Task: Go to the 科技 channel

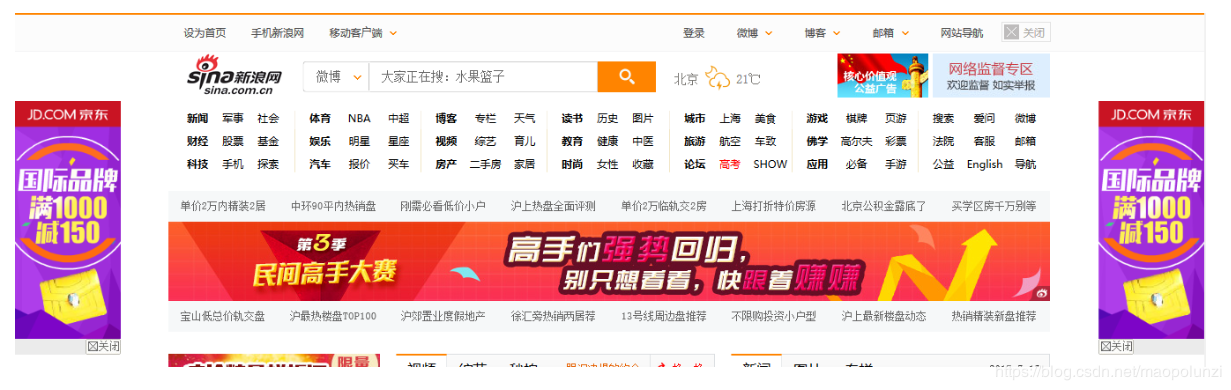Action: pyautogui.click(x=197, y=164)
